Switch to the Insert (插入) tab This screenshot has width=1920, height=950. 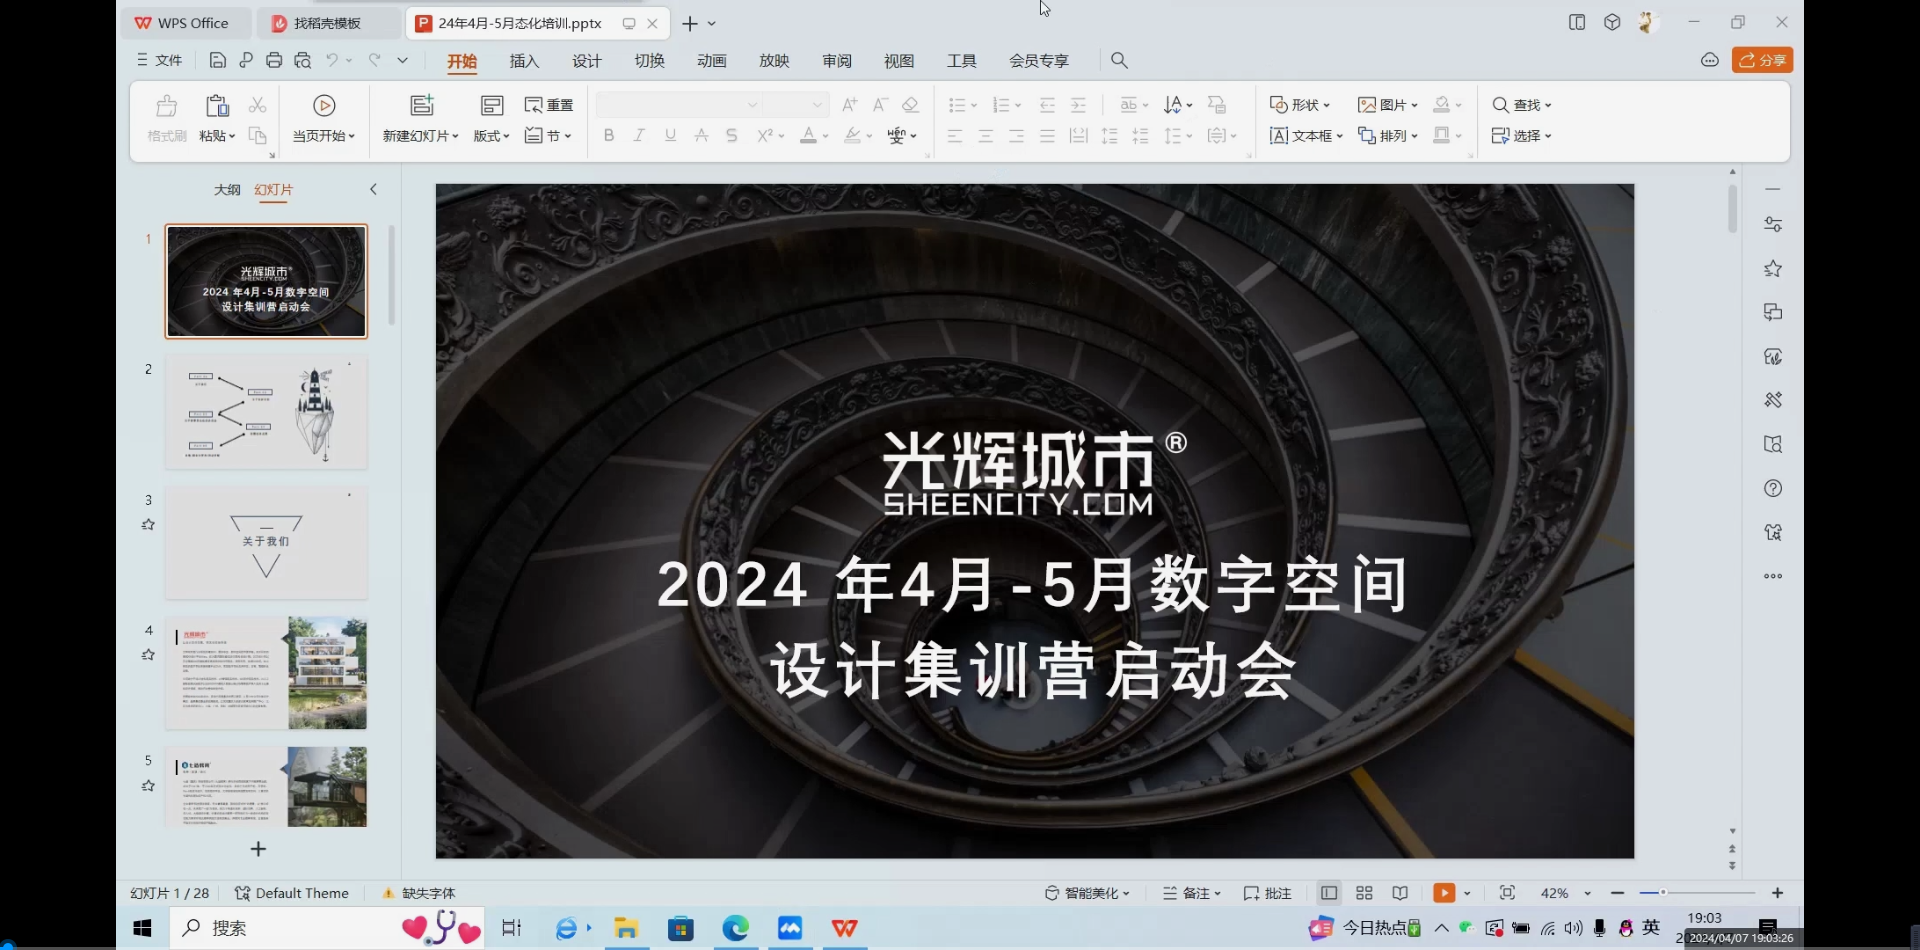coord(524,61)
